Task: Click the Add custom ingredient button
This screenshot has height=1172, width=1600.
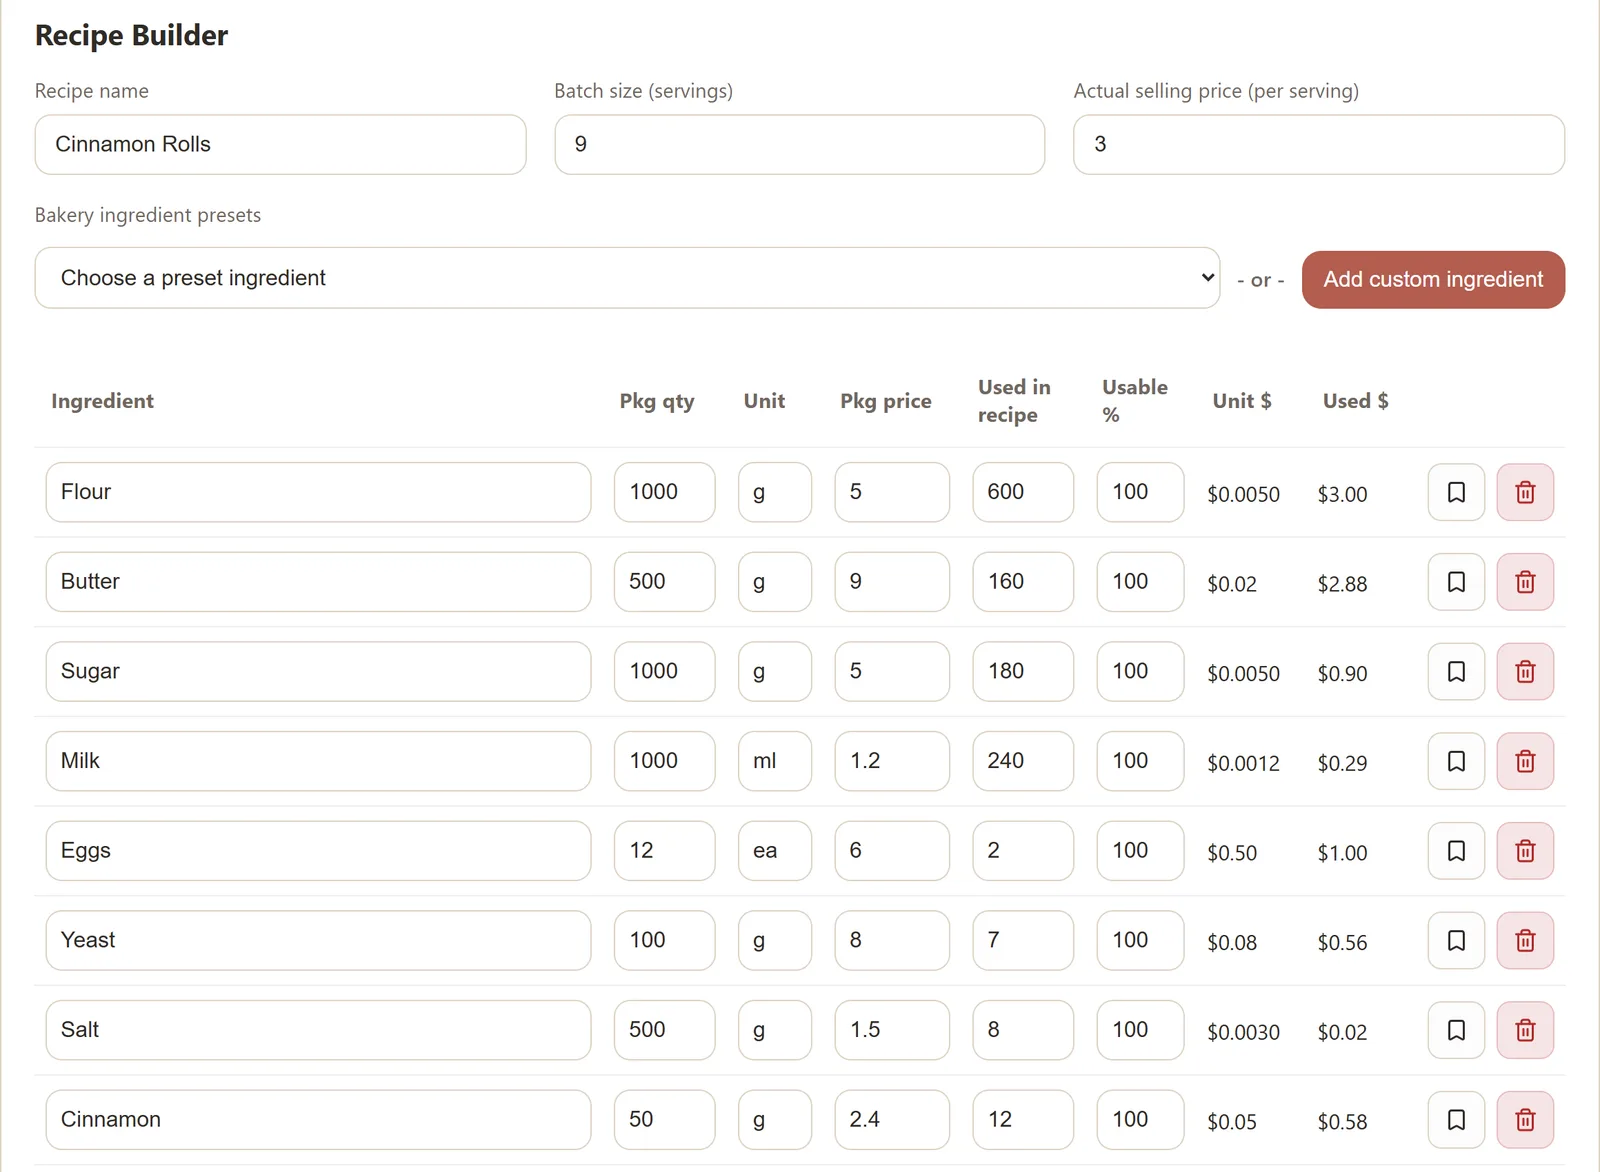Action: coord(1433,280)
